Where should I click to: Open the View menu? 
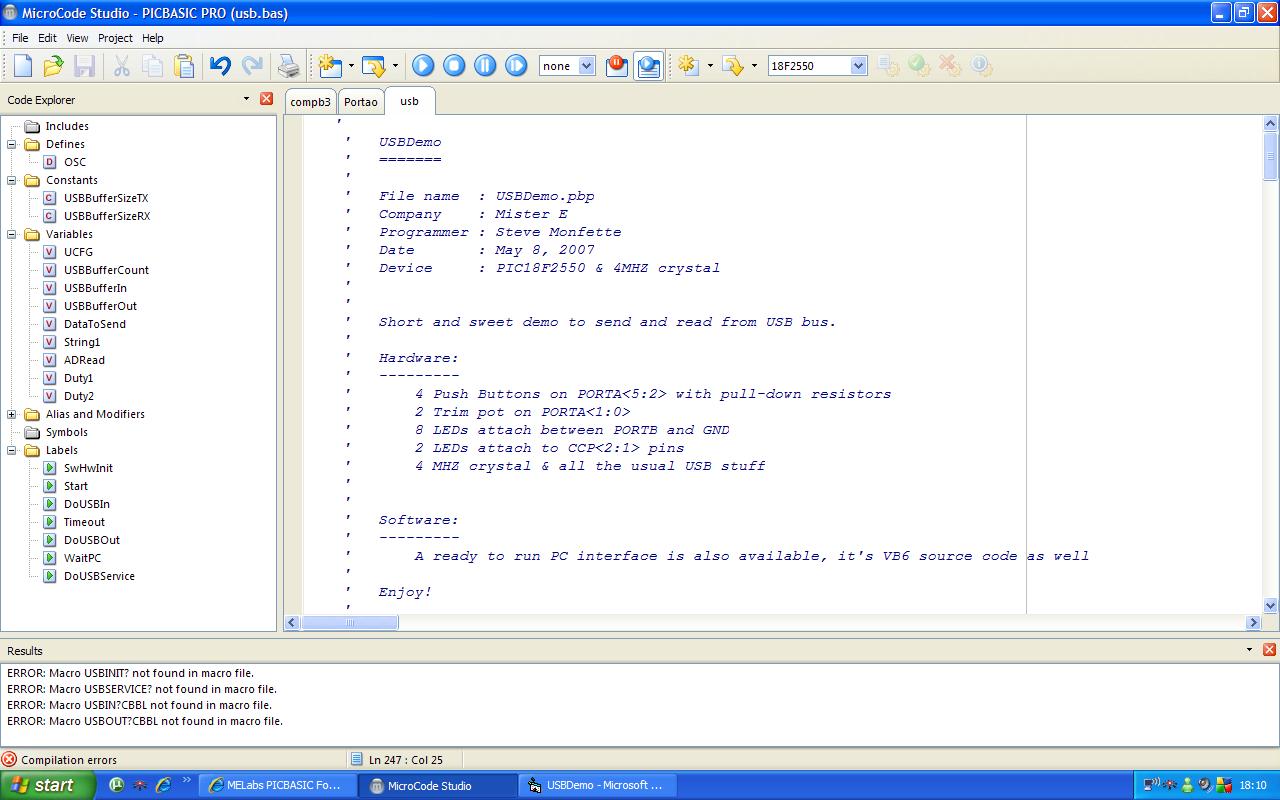coord(77,38)
